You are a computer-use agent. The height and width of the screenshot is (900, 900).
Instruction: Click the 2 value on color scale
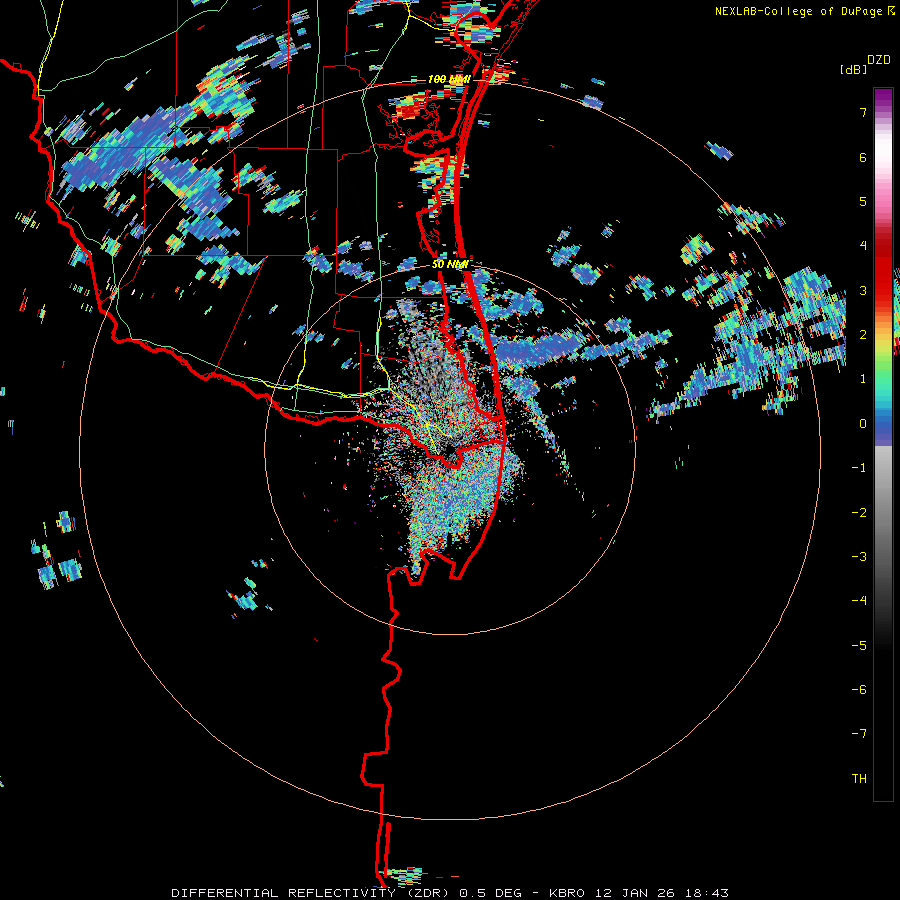[863, 335]
